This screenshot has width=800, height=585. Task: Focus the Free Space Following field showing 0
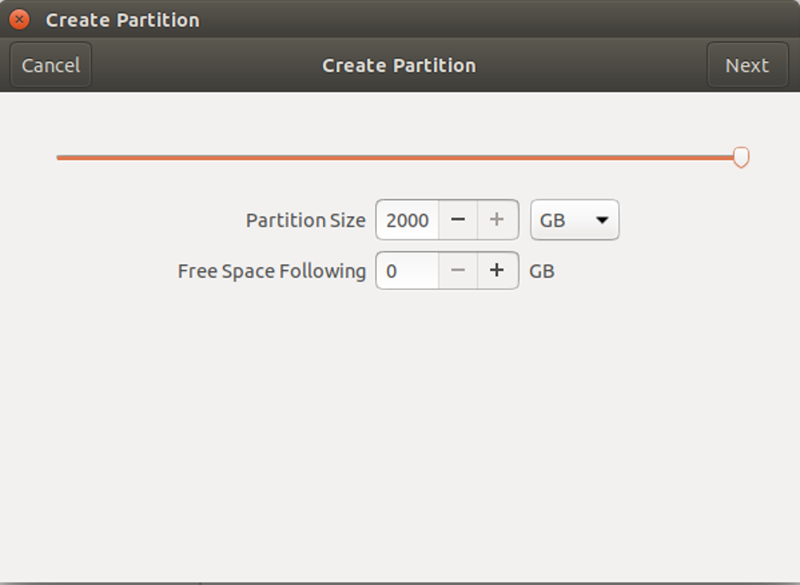(407, 271)
